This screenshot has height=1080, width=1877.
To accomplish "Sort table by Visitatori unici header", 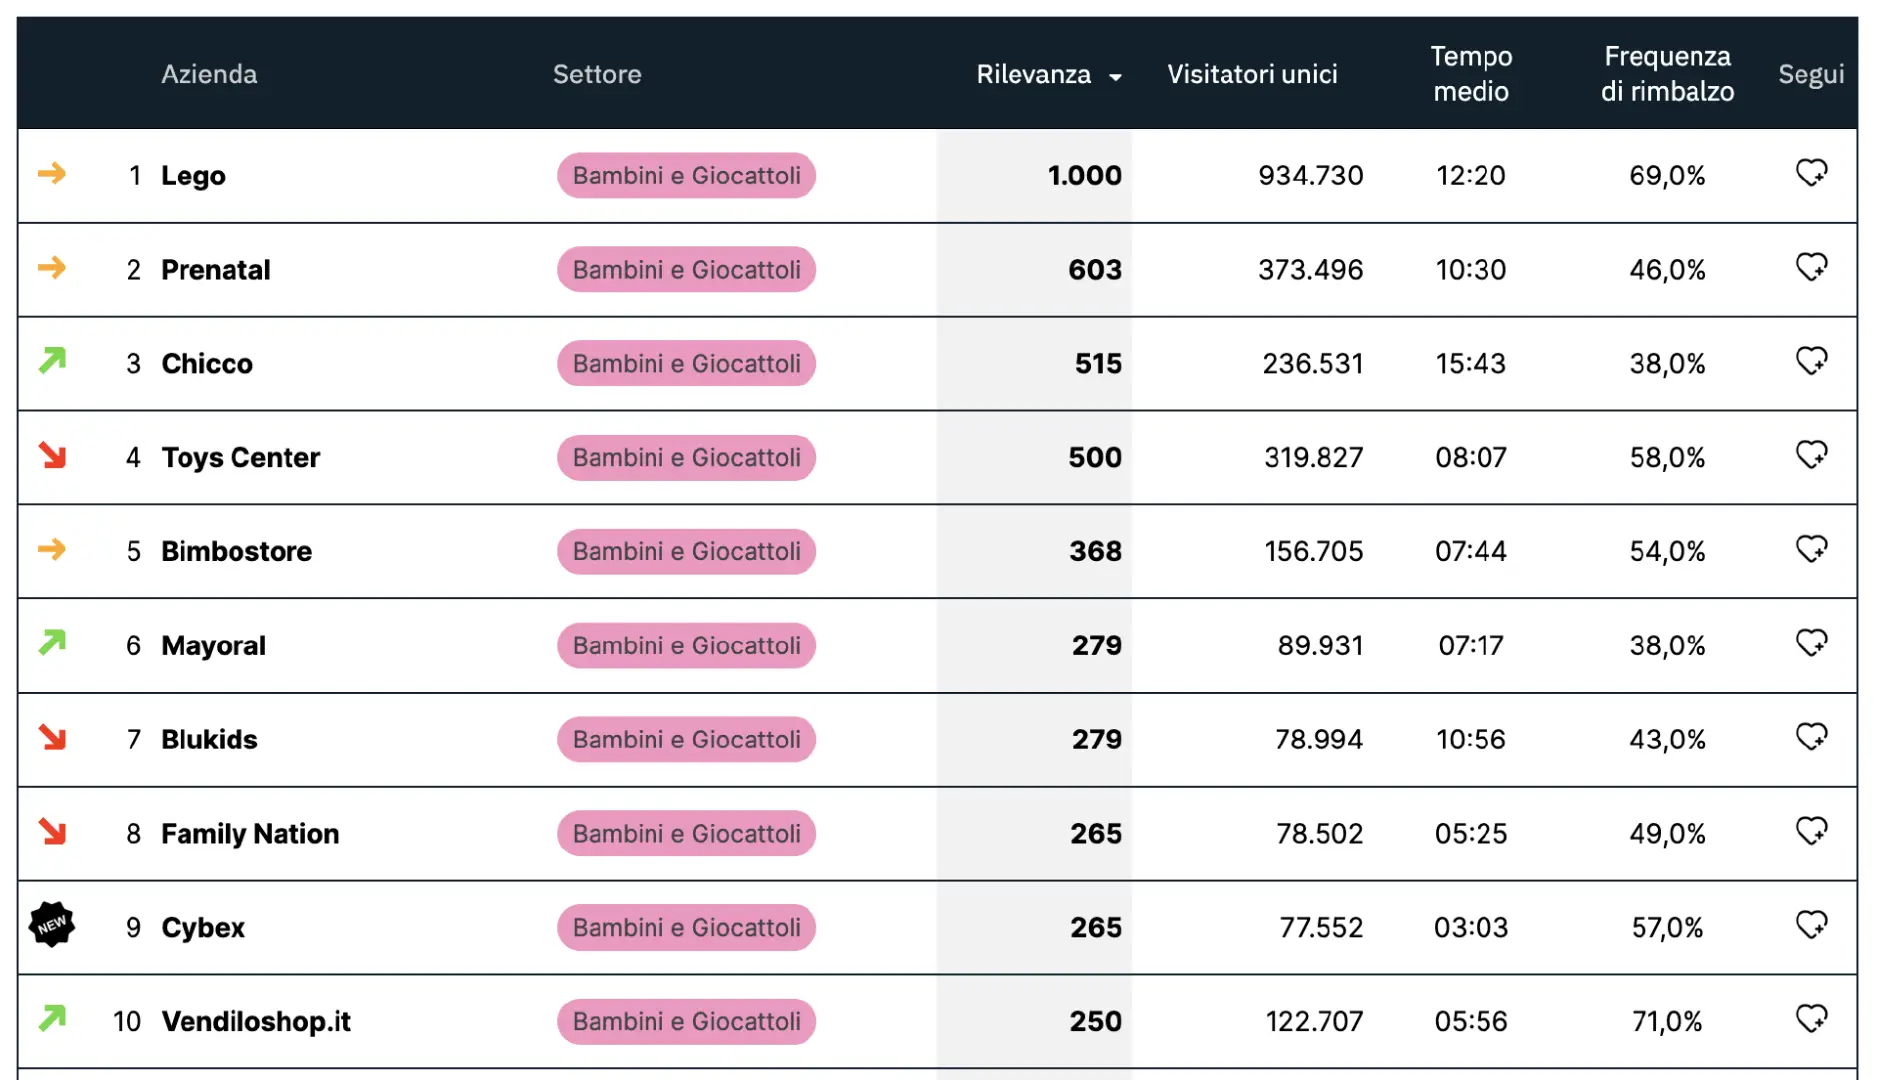I will [1252, 74].
